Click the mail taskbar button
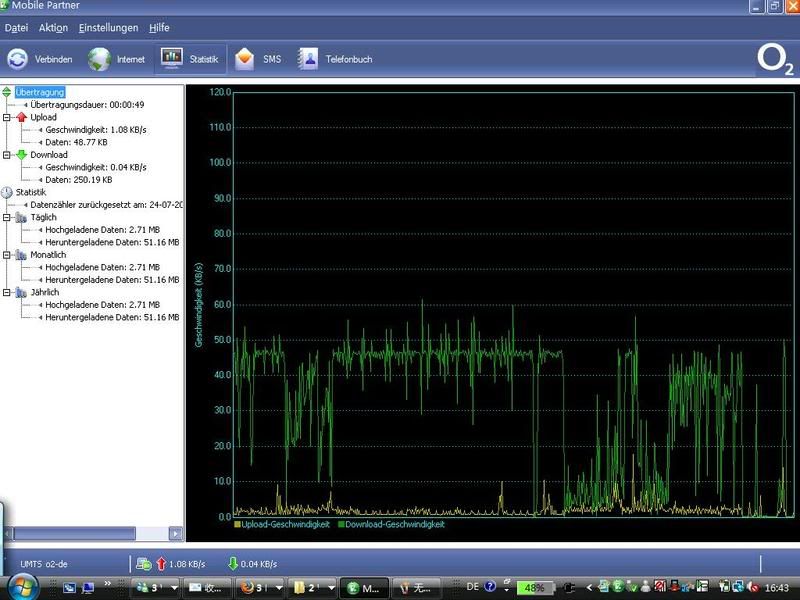Viewport: 800px width, 600px height. point(206,588)
